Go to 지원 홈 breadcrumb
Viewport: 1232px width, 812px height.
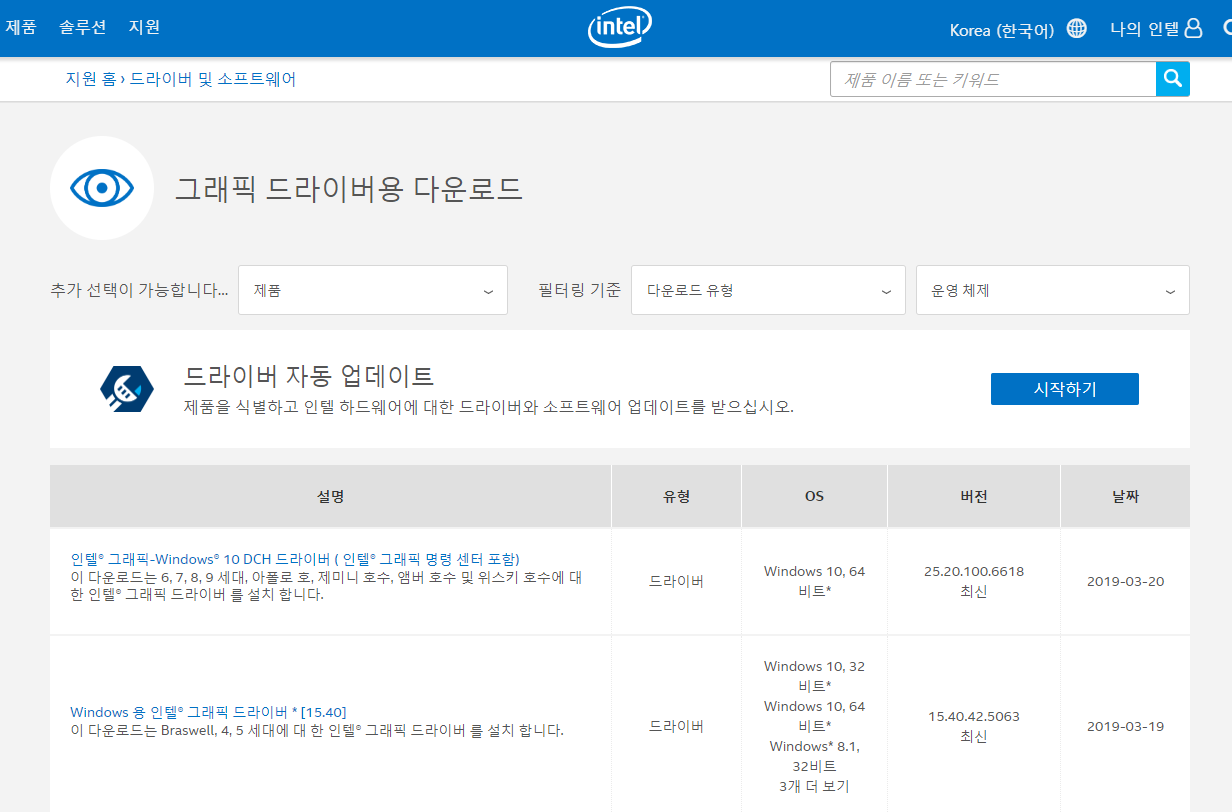click(91, 79)
